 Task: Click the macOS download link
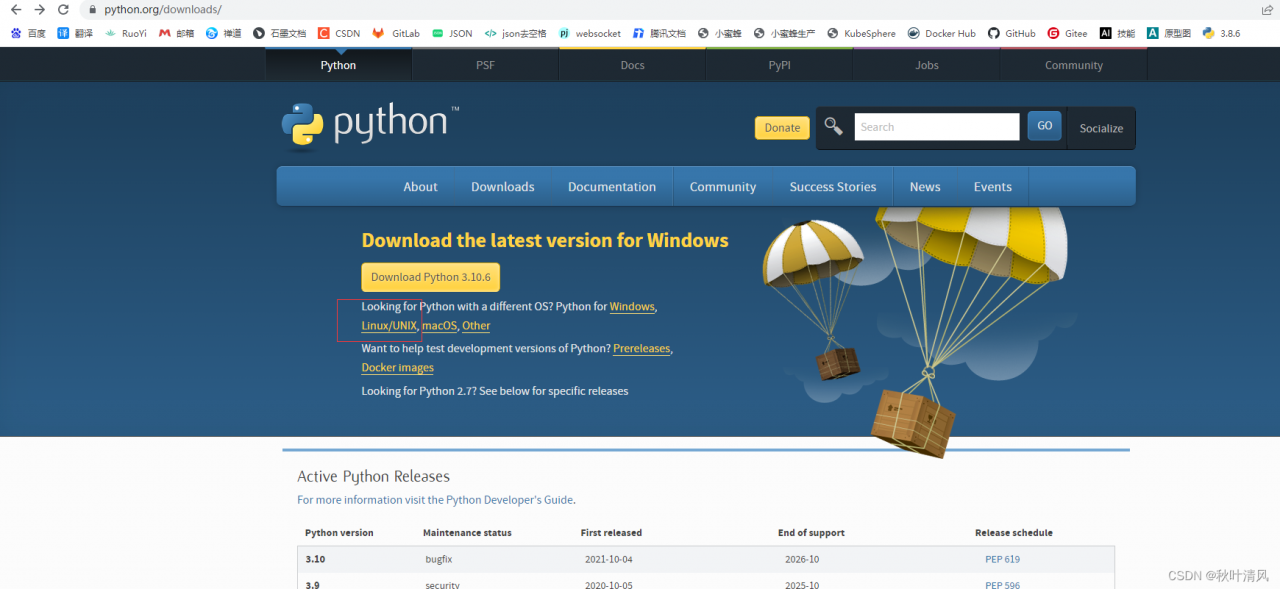click(439, 326)
